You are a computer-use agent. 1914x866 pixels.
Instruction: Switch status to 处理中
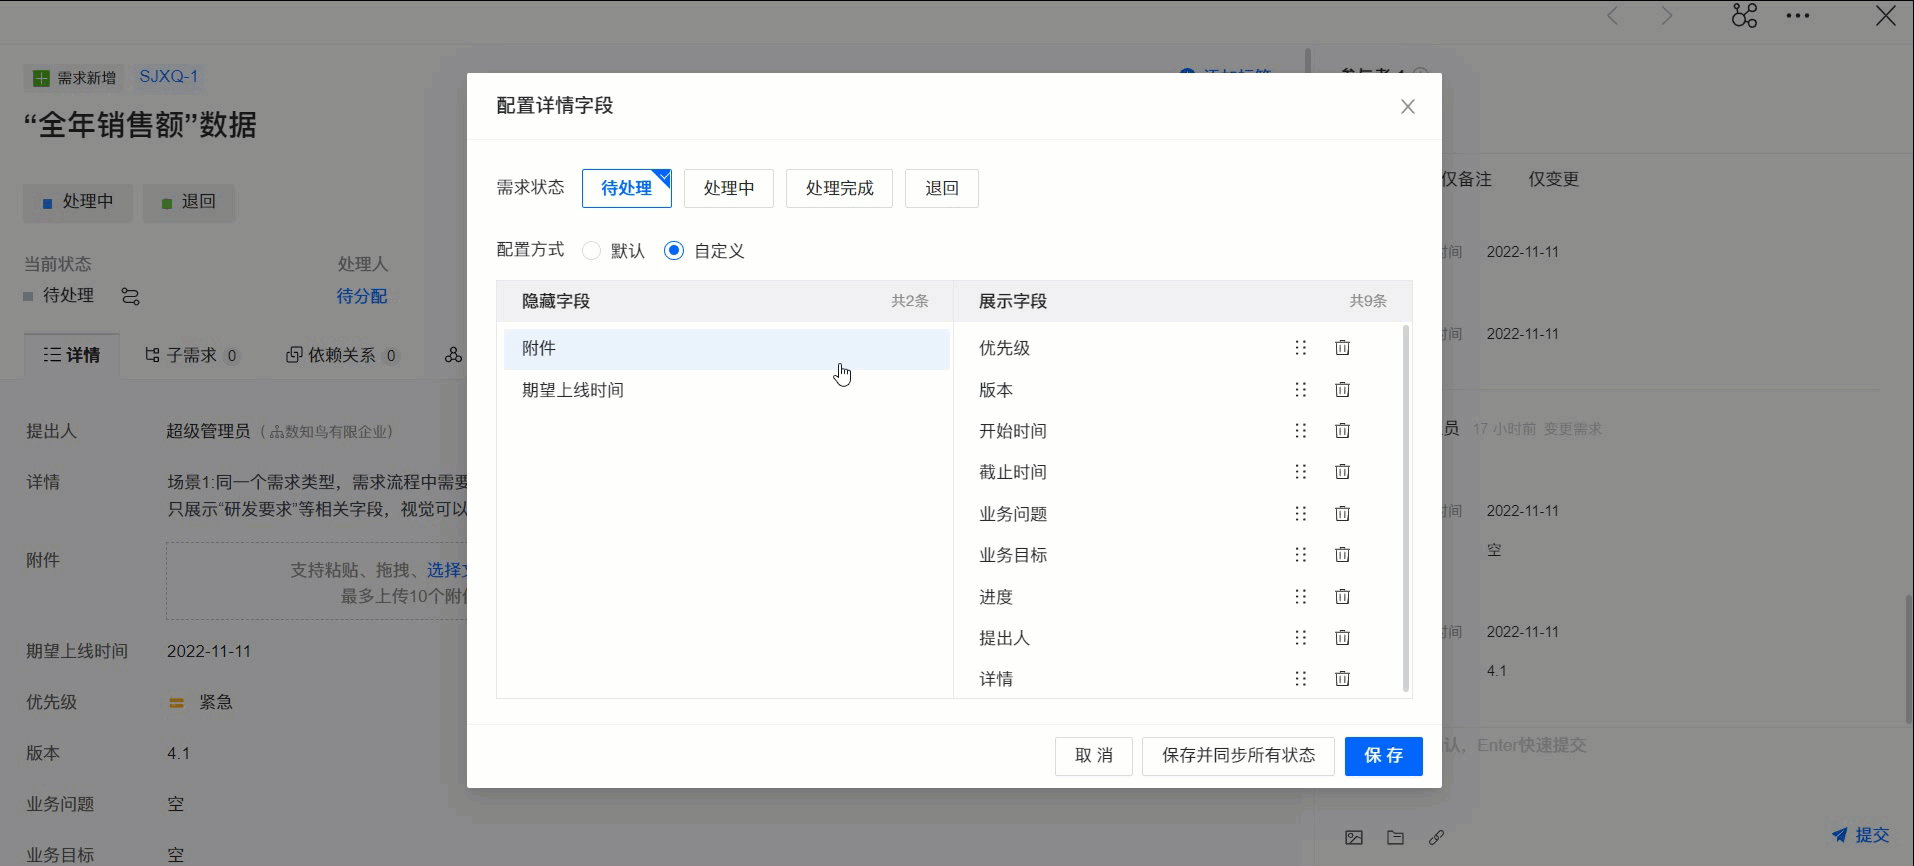click(728, 188)
